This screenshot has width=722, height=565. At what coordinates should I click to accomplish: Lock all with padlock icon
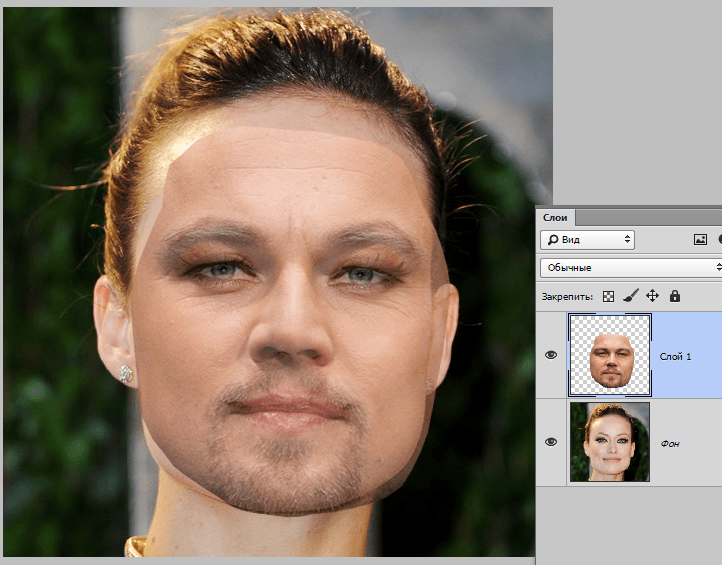(x=675, y=296)
